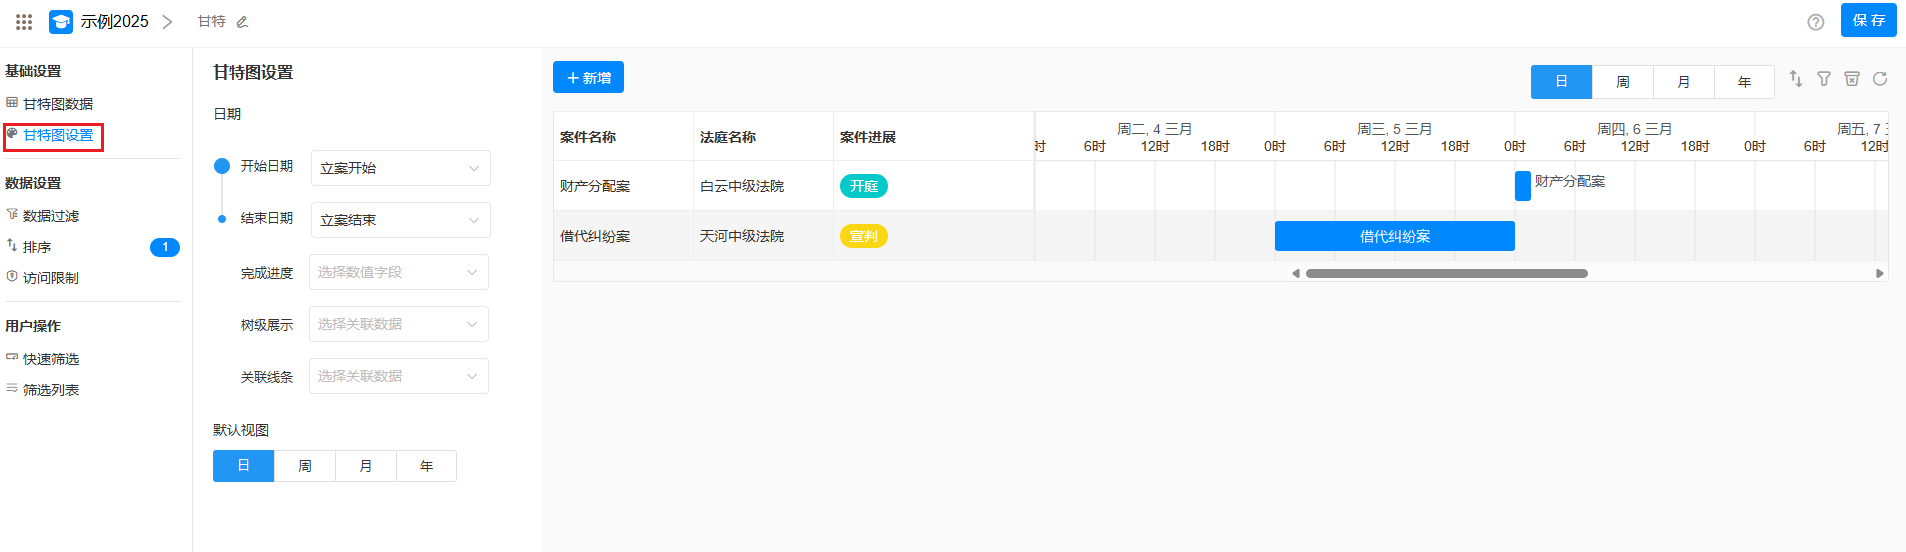Select 月 in the default view setting
1906x552 pixels.
pos(366,466)
